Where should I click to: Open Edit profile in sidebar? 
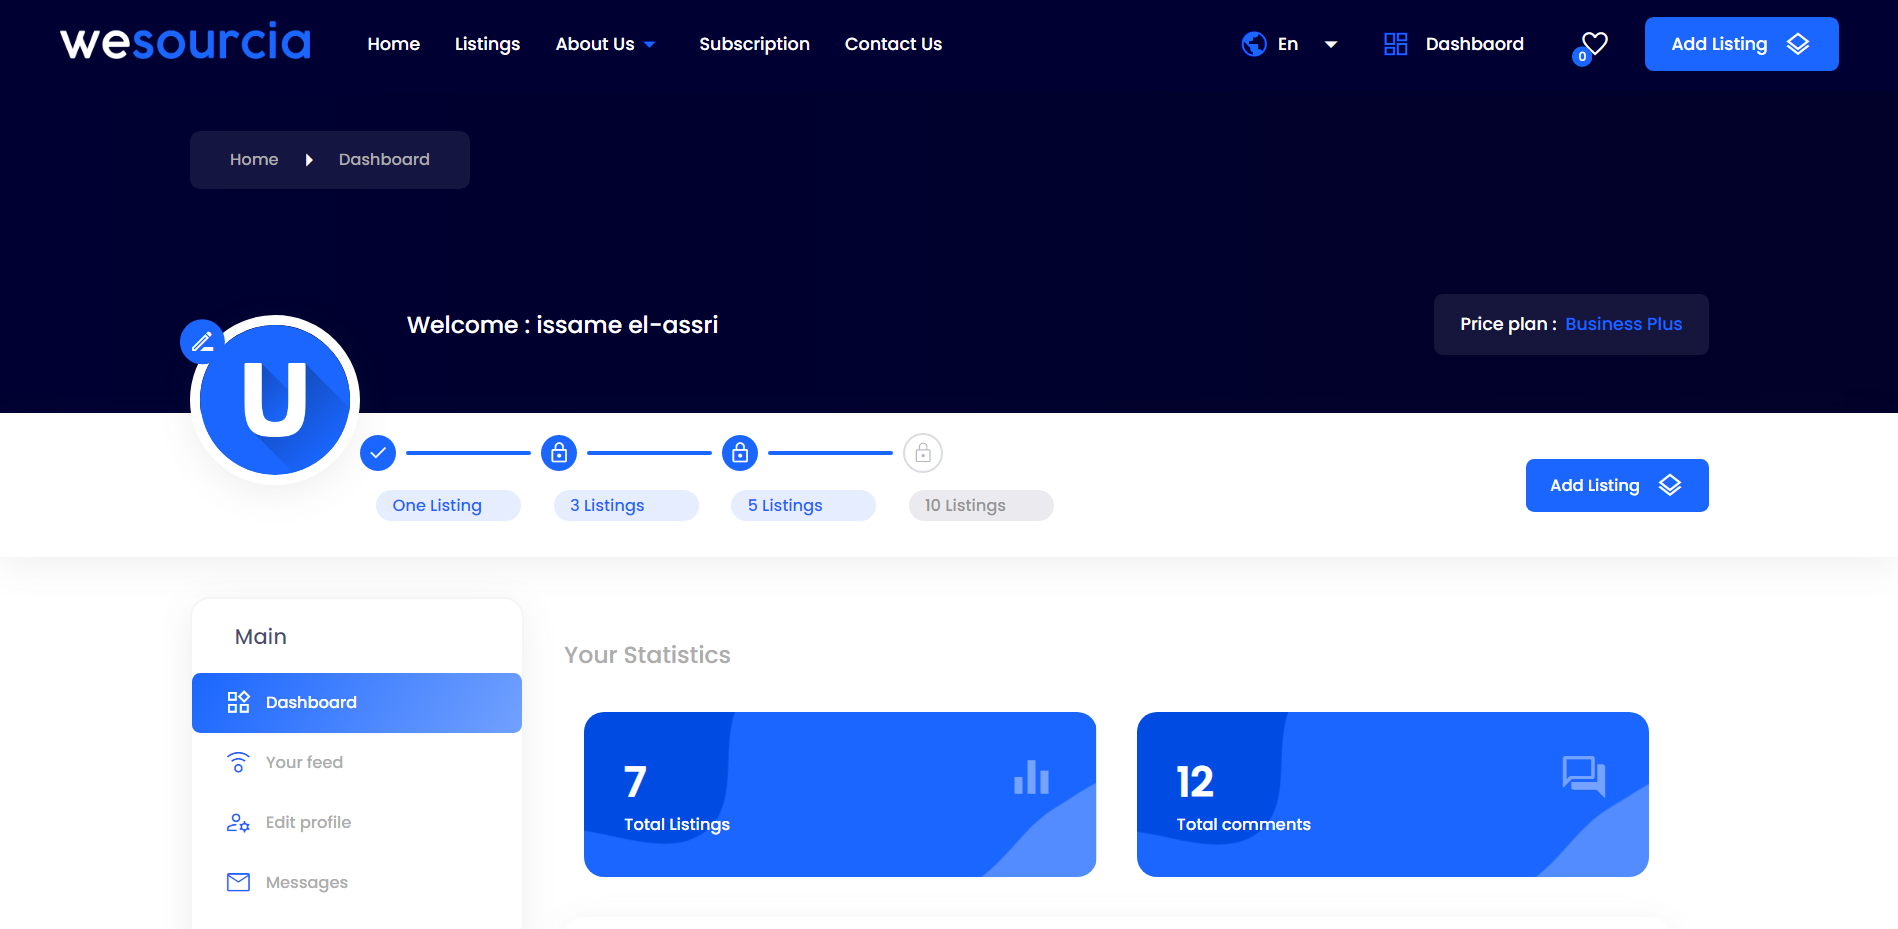click(x=357, y=823)
